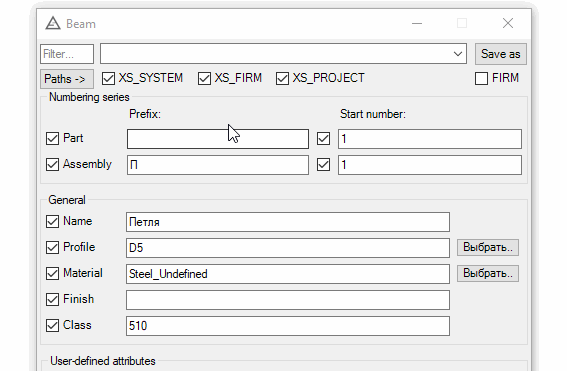The height and width of the screenshot is (371, 567).
Task: Click the Paths -> button
Action: coord(67,79)
